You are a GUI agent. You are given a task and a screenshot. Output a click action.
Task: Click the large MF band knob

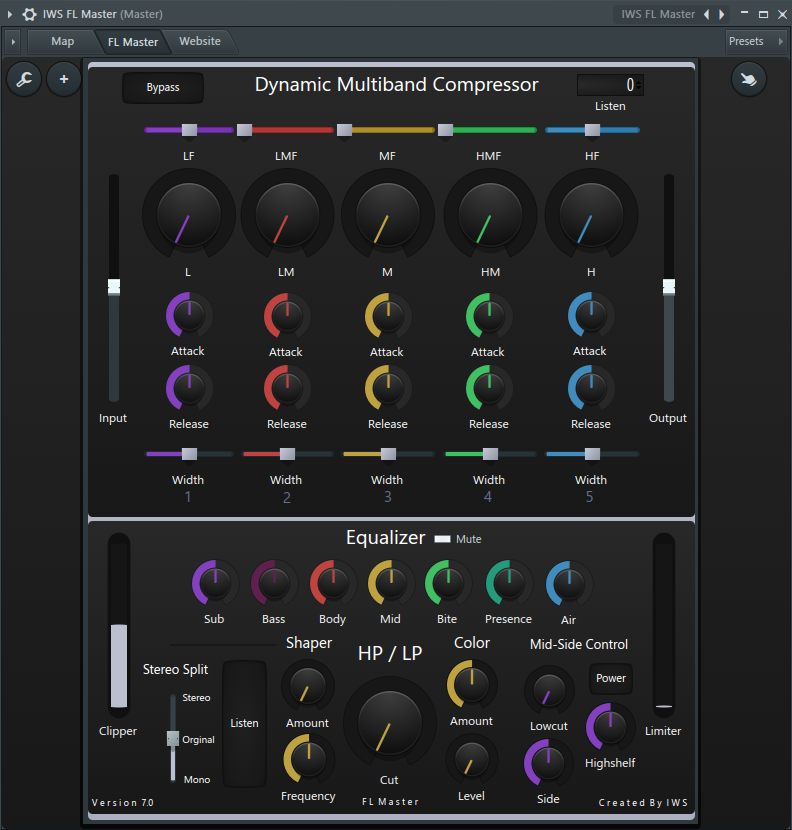388,214
